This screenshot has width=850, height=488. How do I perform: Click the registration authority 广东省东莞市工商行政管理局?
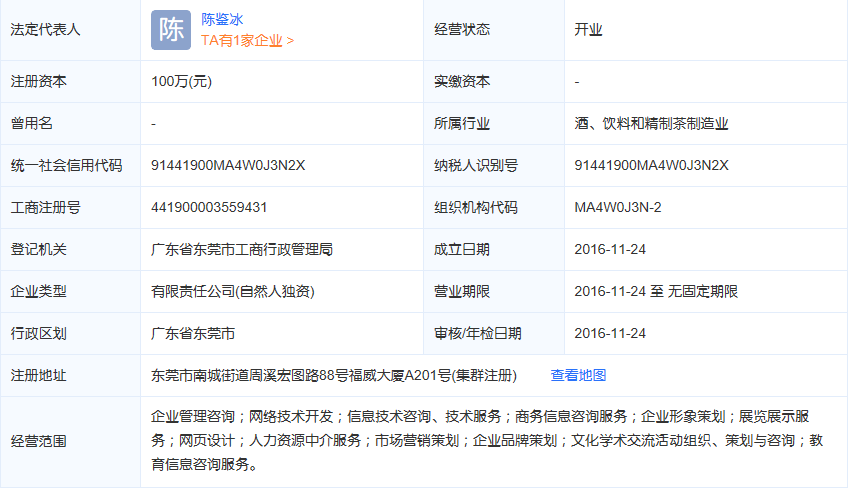click(241, 249)
